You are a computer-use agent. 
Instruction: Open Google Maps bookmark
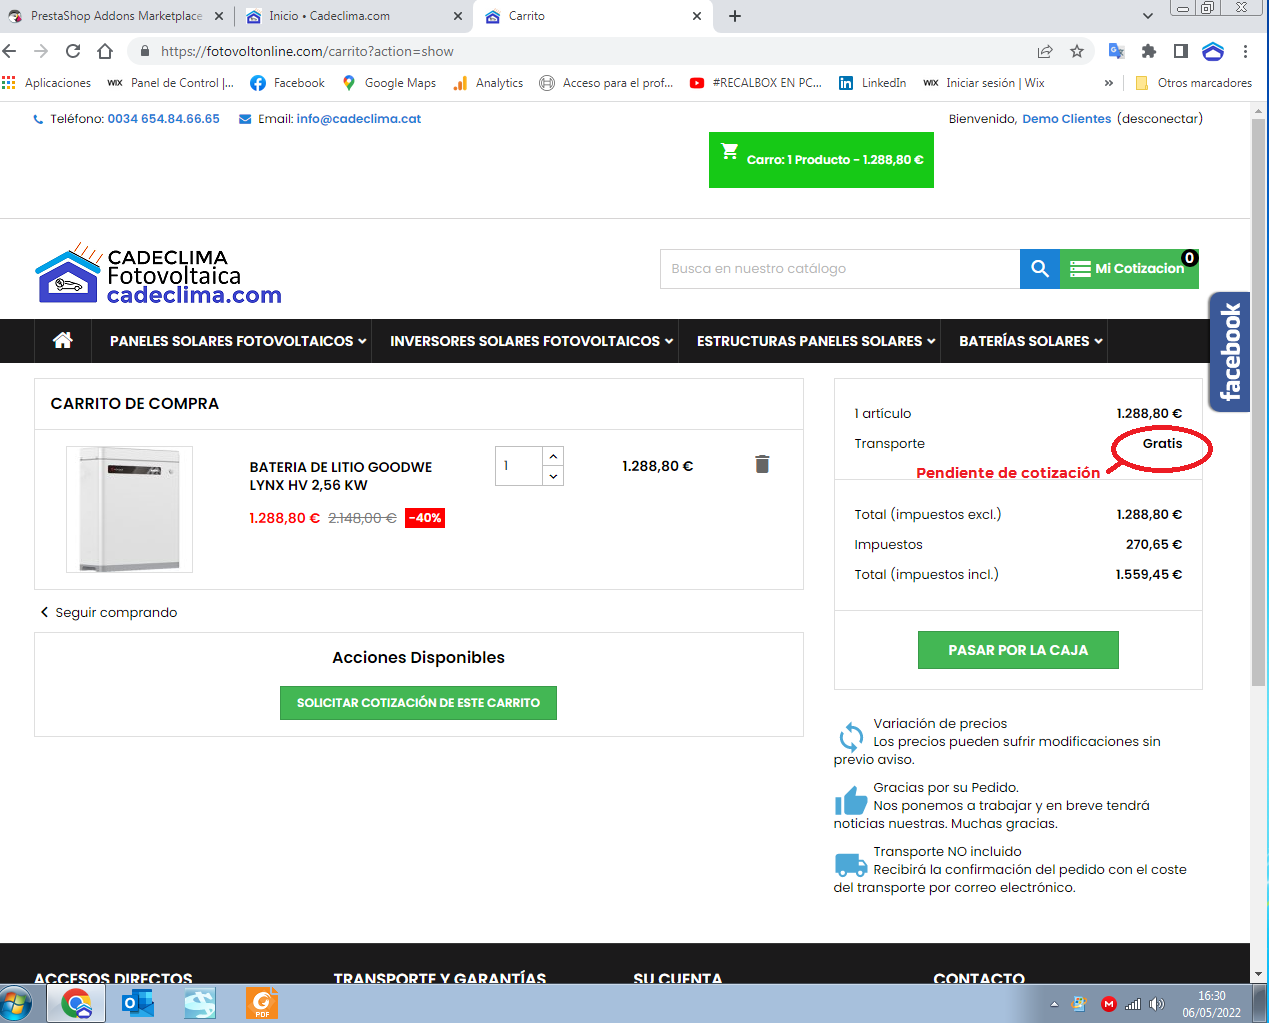pyautogui.click(x=389, y=83)
